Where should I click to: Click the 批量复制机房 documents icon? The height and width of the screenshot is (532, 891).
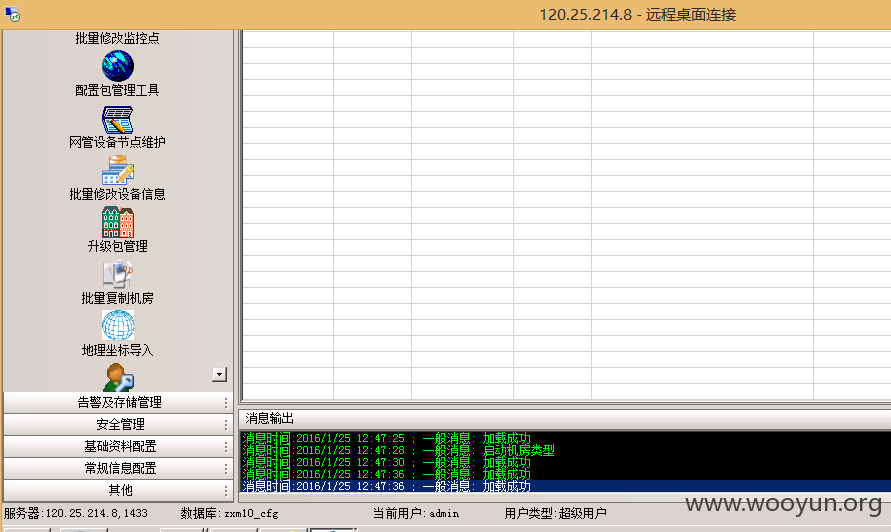118,274
